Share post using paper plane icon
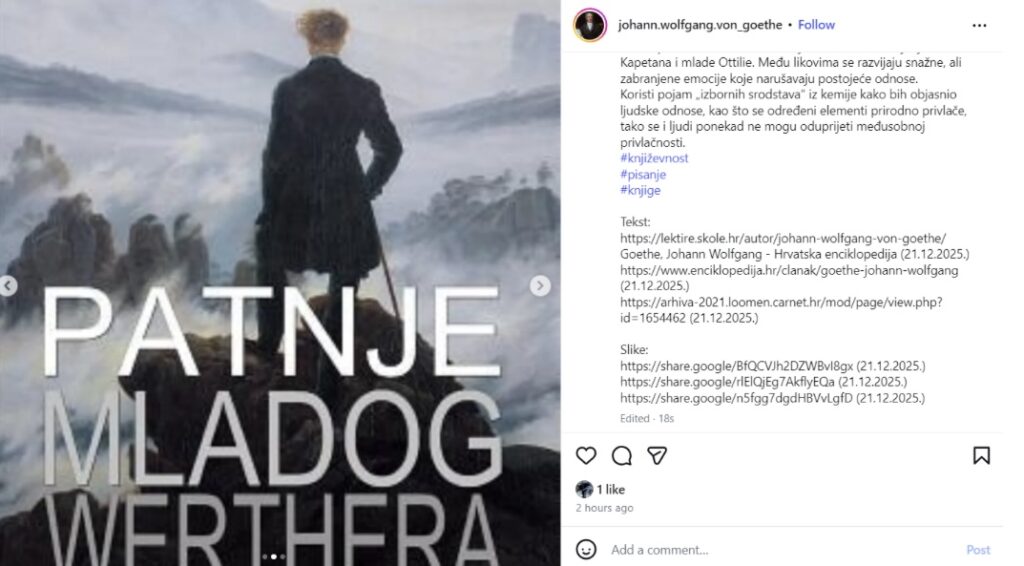Screen dimensions: 1024x566 click(657, 456)
